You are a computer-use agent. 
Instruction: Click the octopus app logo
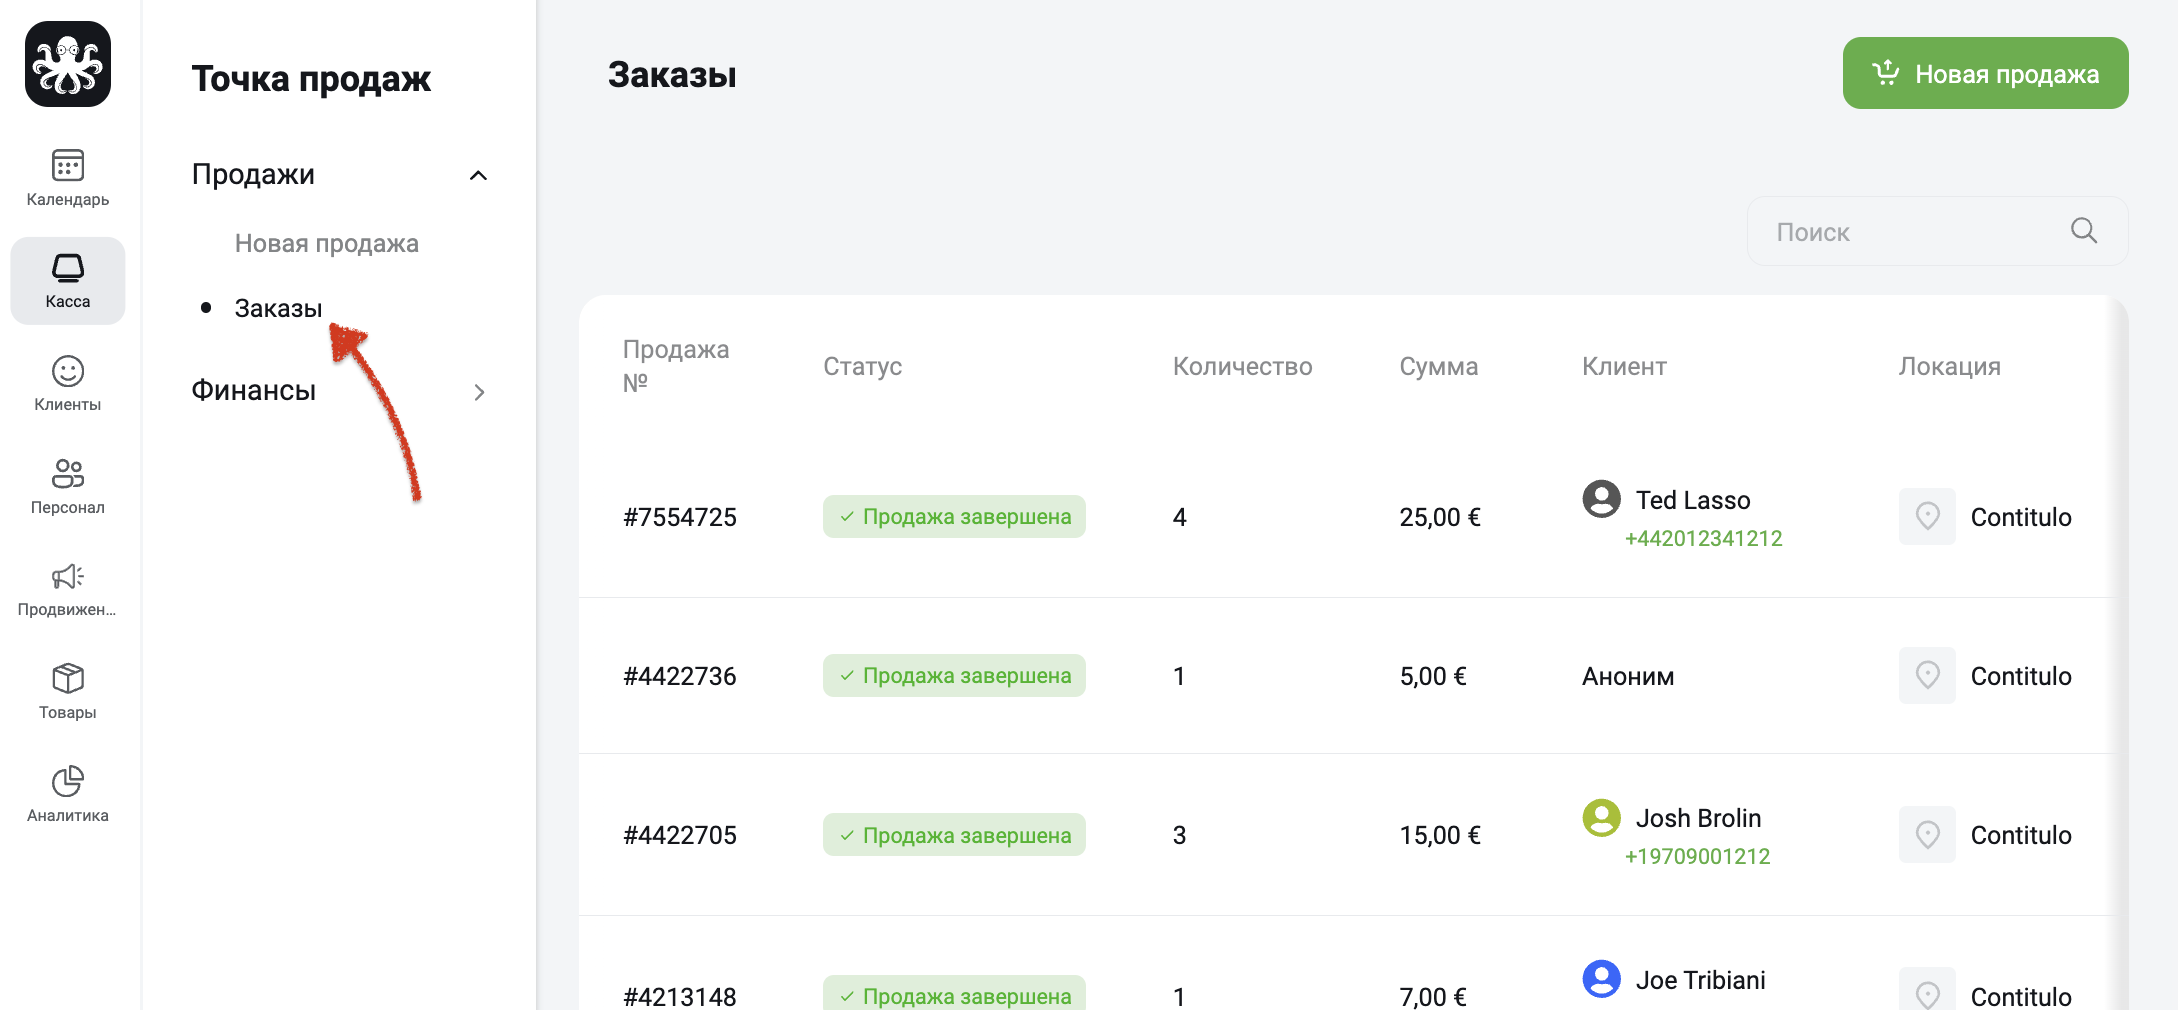(68, 64)
